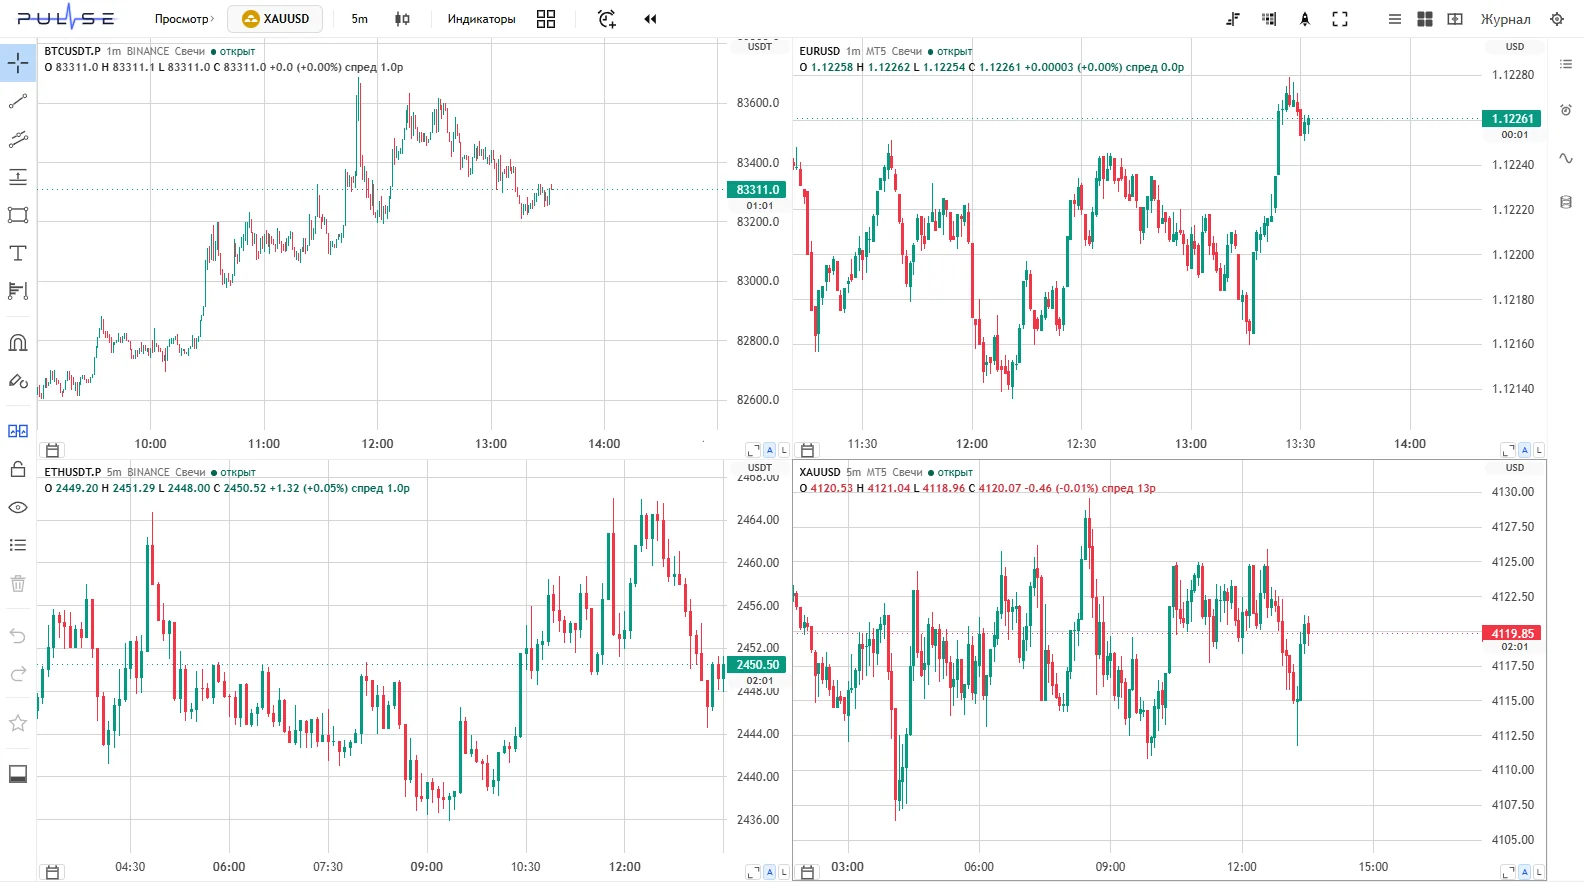Open the database stack icon in right sidebar
This screenshot has width=1584, height=882.
click(x=1566, y=202)
